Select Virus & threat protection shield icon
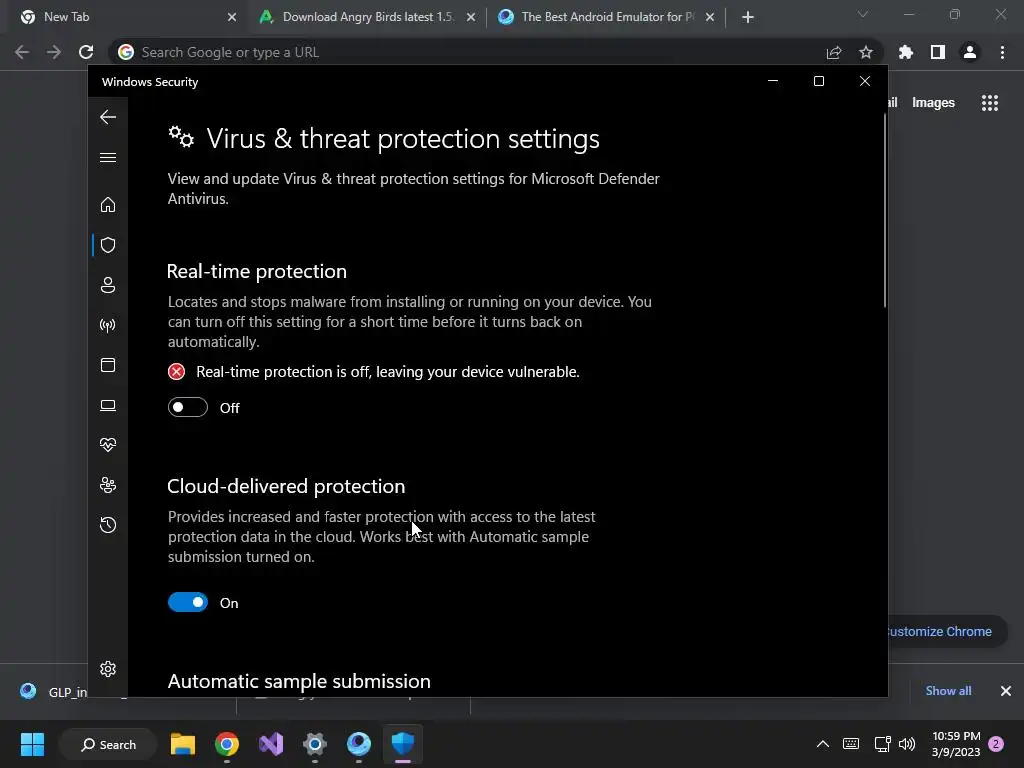1024x768 pixels. 108,245
